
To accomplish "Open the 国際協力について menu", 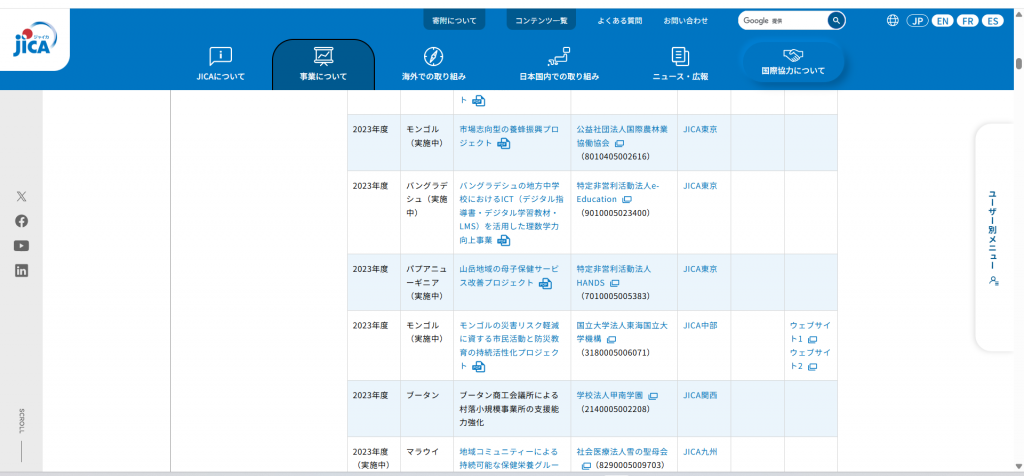I will (793, 62).
